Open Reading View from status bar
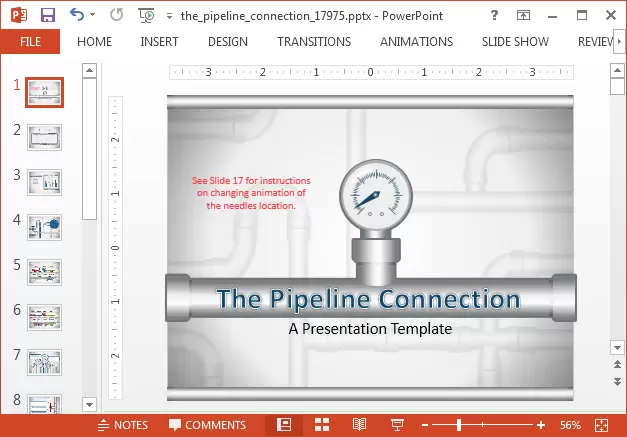This screenshot has height=437, width=627. 359,425
